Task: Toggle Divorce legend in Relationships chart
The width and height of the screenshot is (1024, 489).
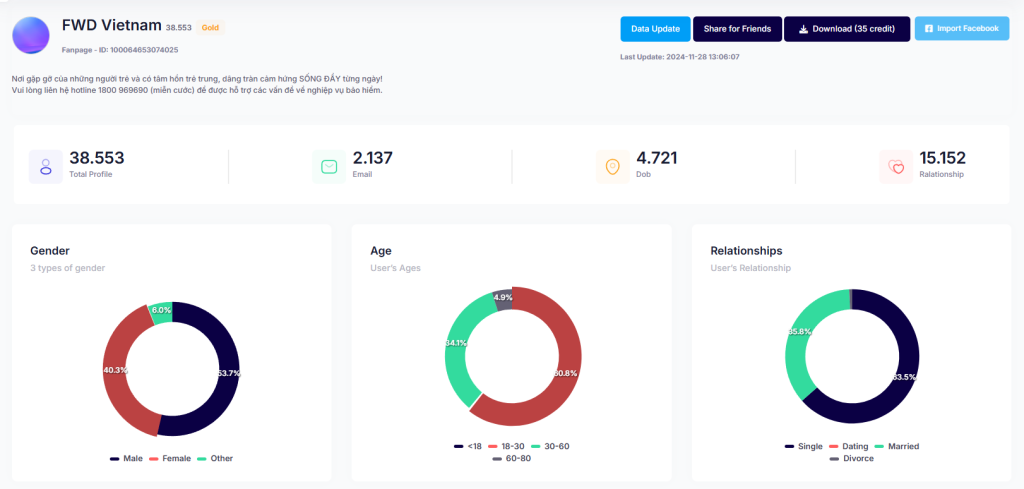Action: [852, 459]
